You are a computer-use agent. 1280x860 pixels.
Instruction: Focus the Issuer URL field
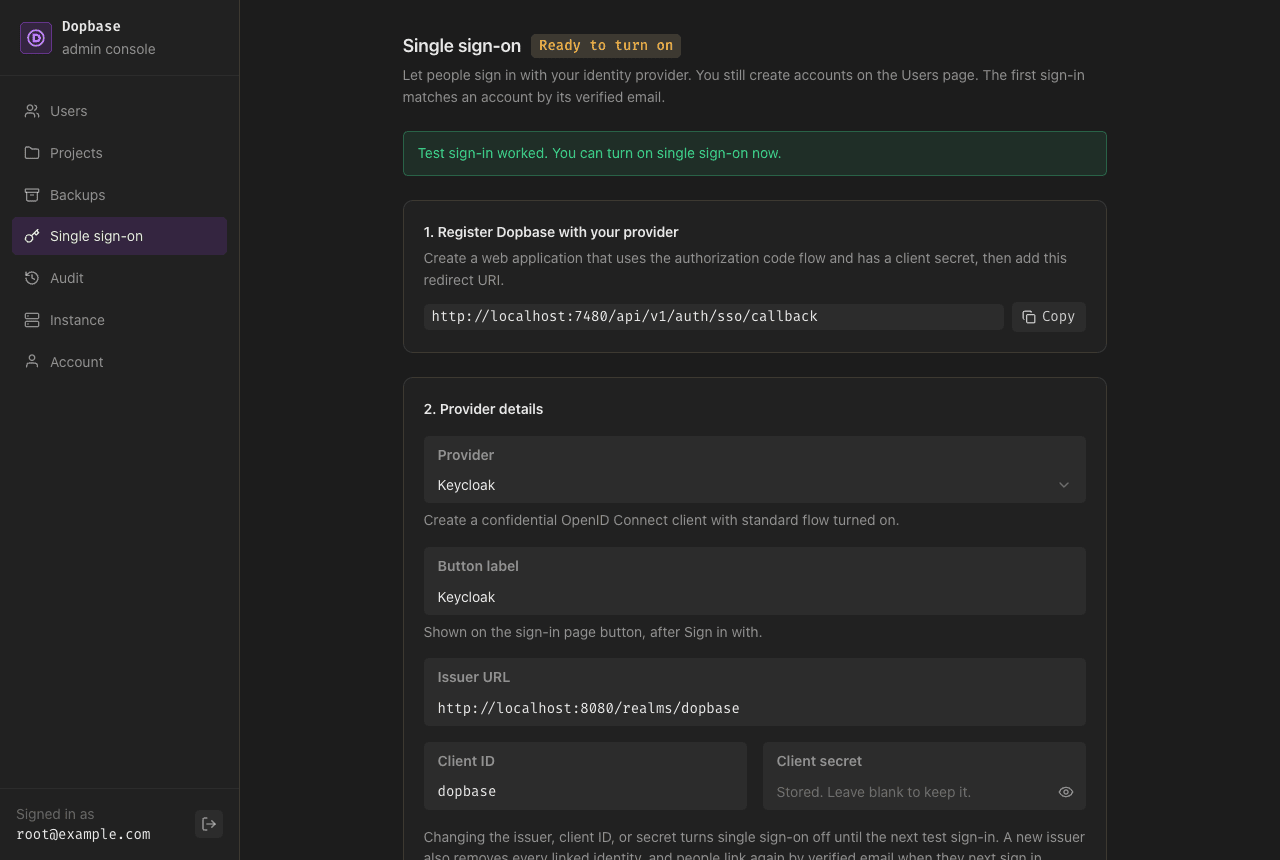[x=755, y=692]
